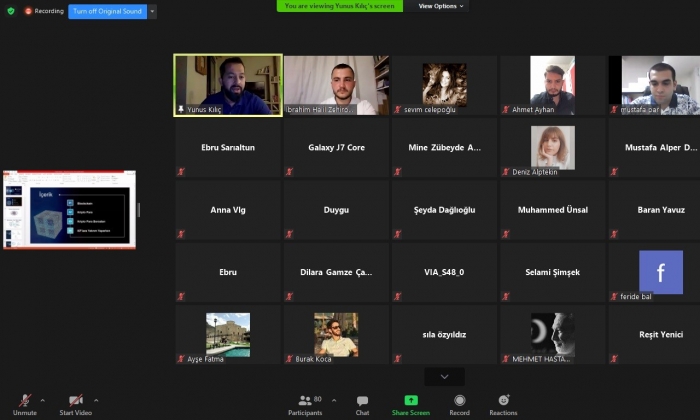700x420 pixels.
Task: Open the View Options dropdown
Action: click(x=441, y=6)
